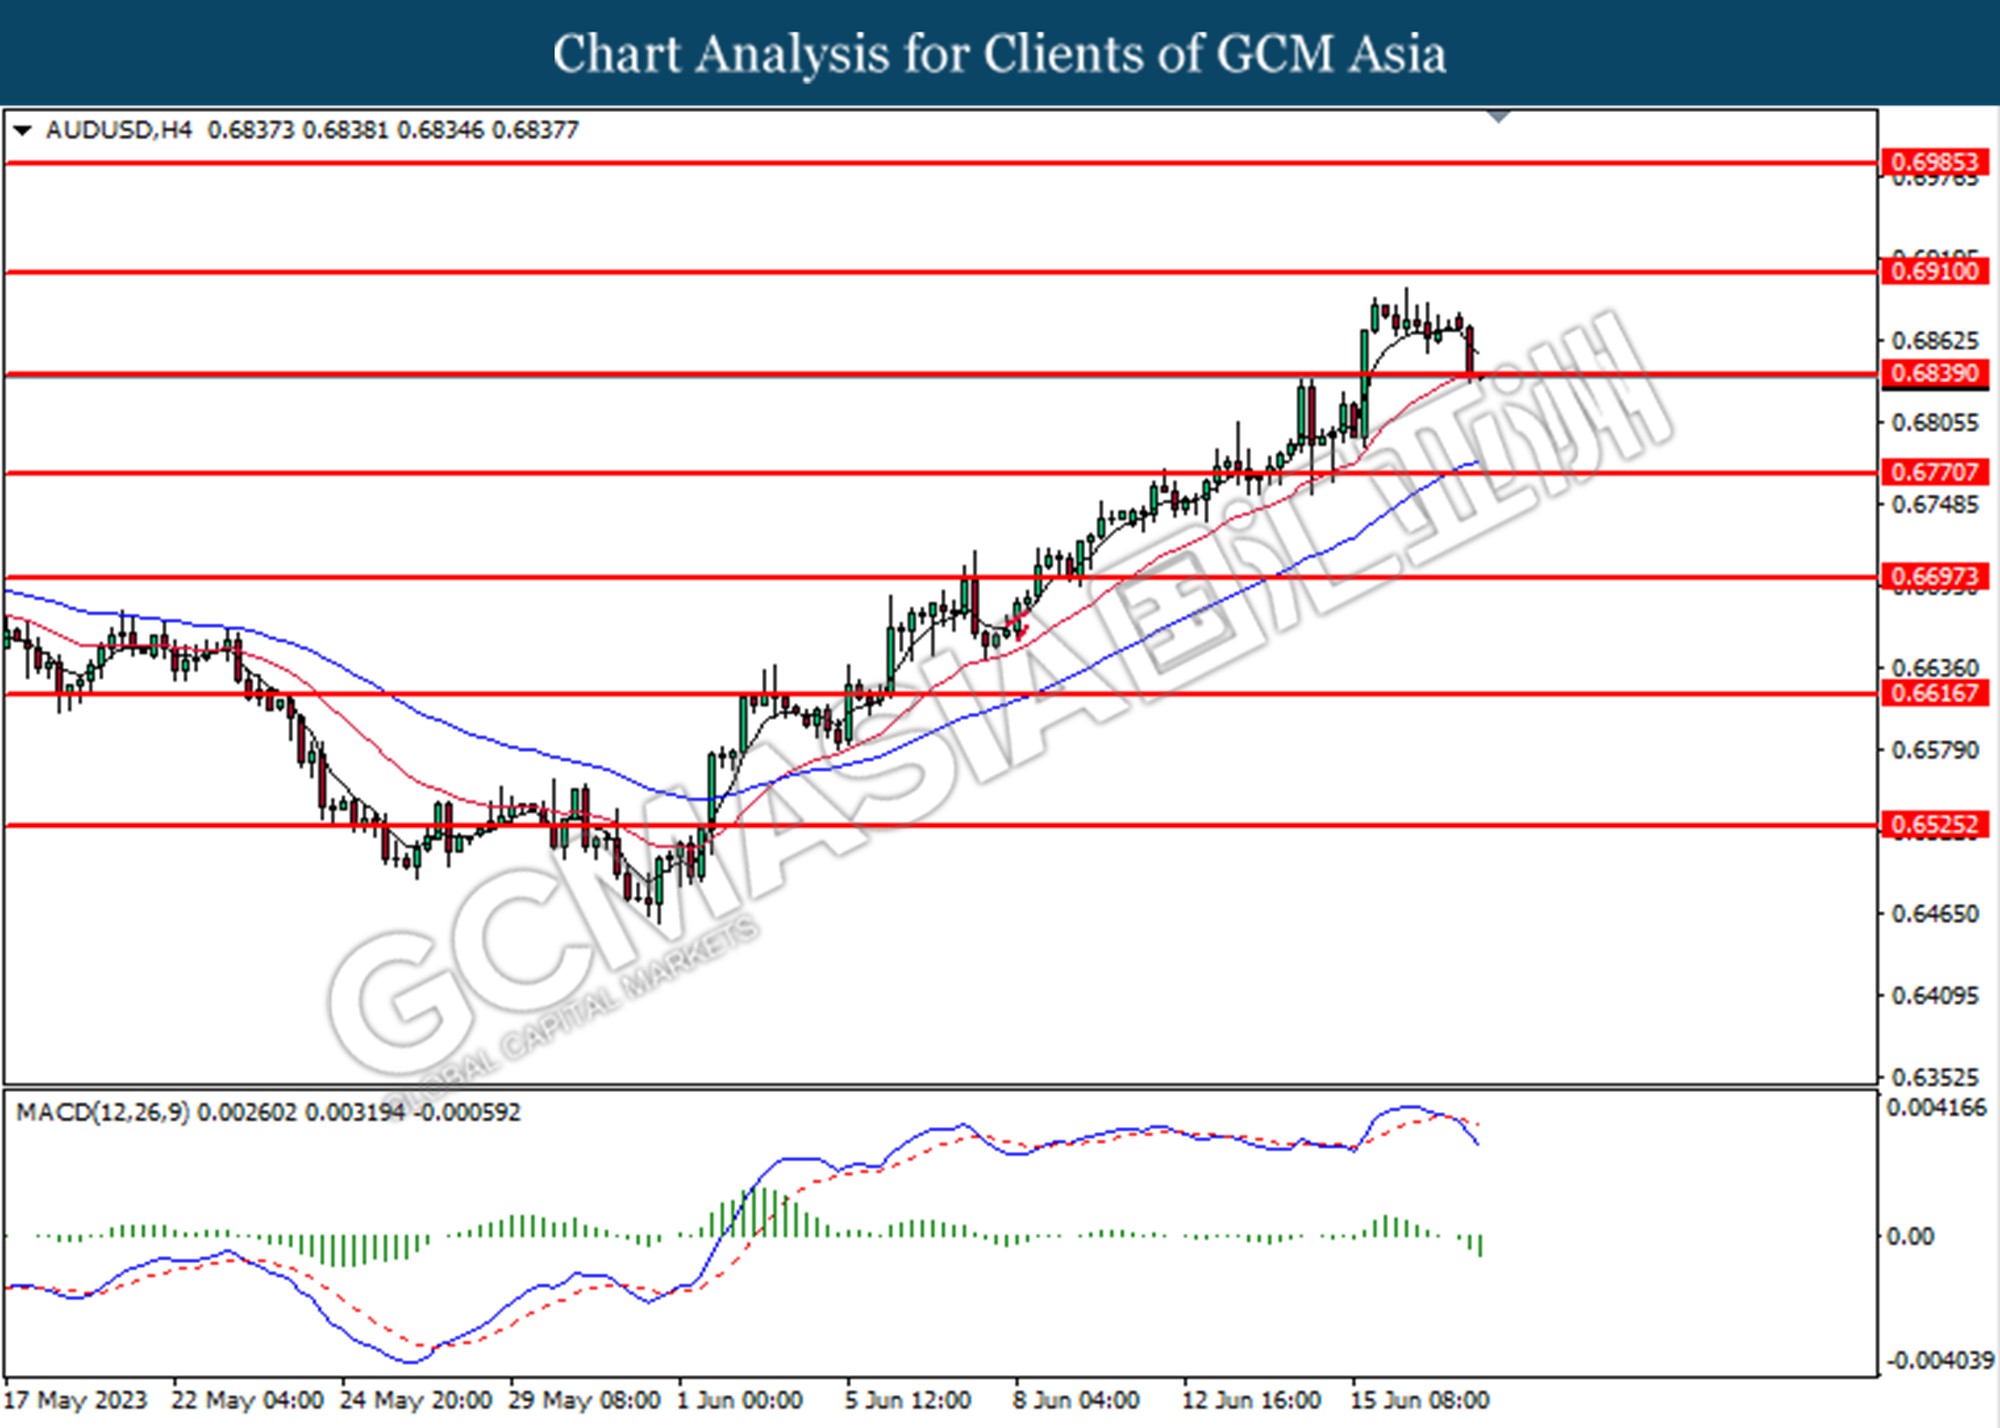The image size is (2000, 1428).
Task: Click the -0.004039 MACD scale value
Action: [x=1939, y=1361]
